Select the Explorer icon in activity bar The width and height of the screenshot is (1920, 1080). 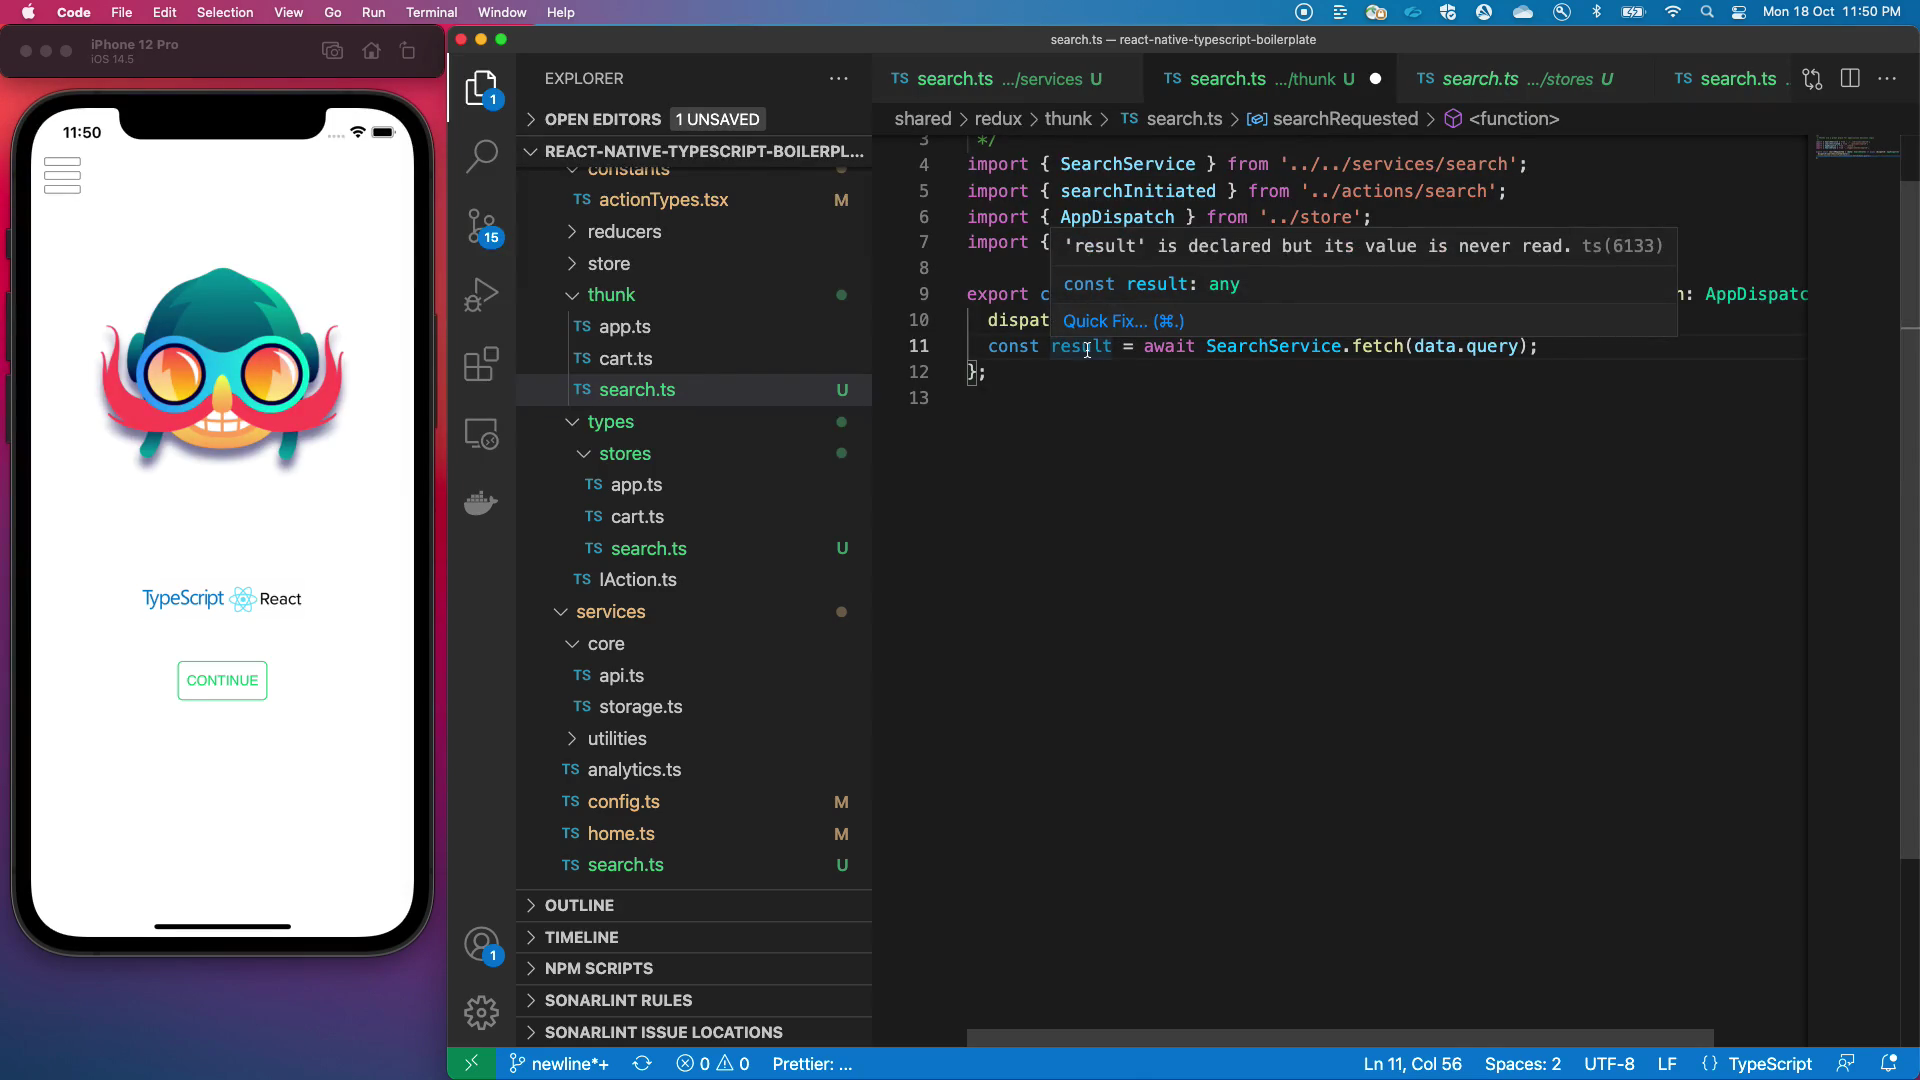[481, 90]
